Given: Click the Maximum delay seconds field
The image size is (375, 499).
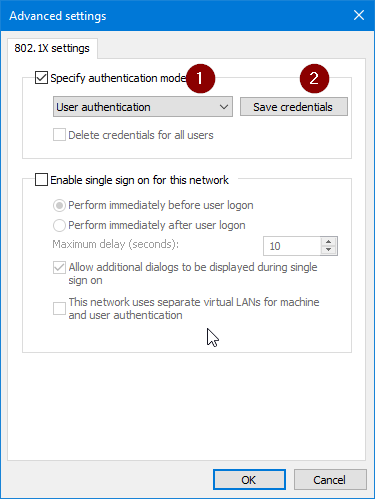Looking at the screenshot, I should [292, 246].
